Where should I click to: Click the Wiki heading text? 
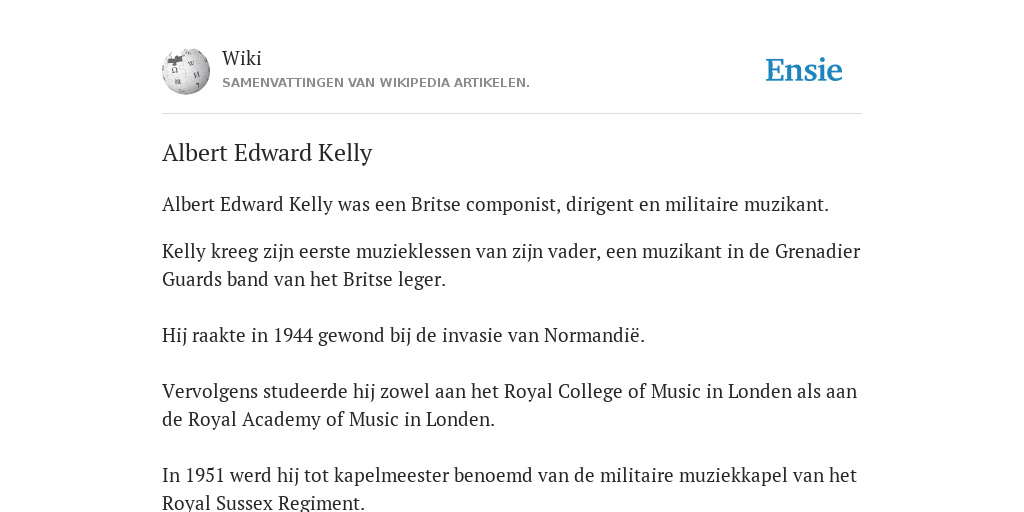pos(242,58)
